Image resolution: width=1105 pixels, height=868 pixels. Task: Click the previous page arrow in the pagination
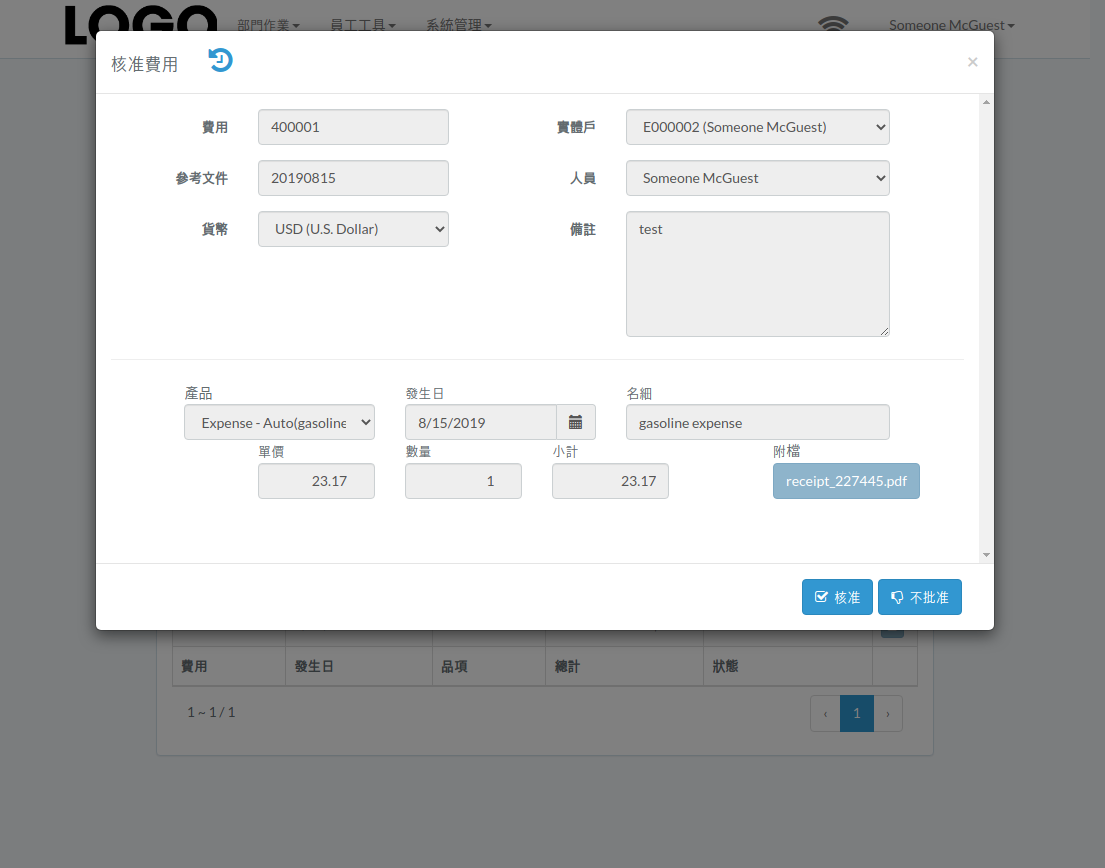tap(825, 713)
